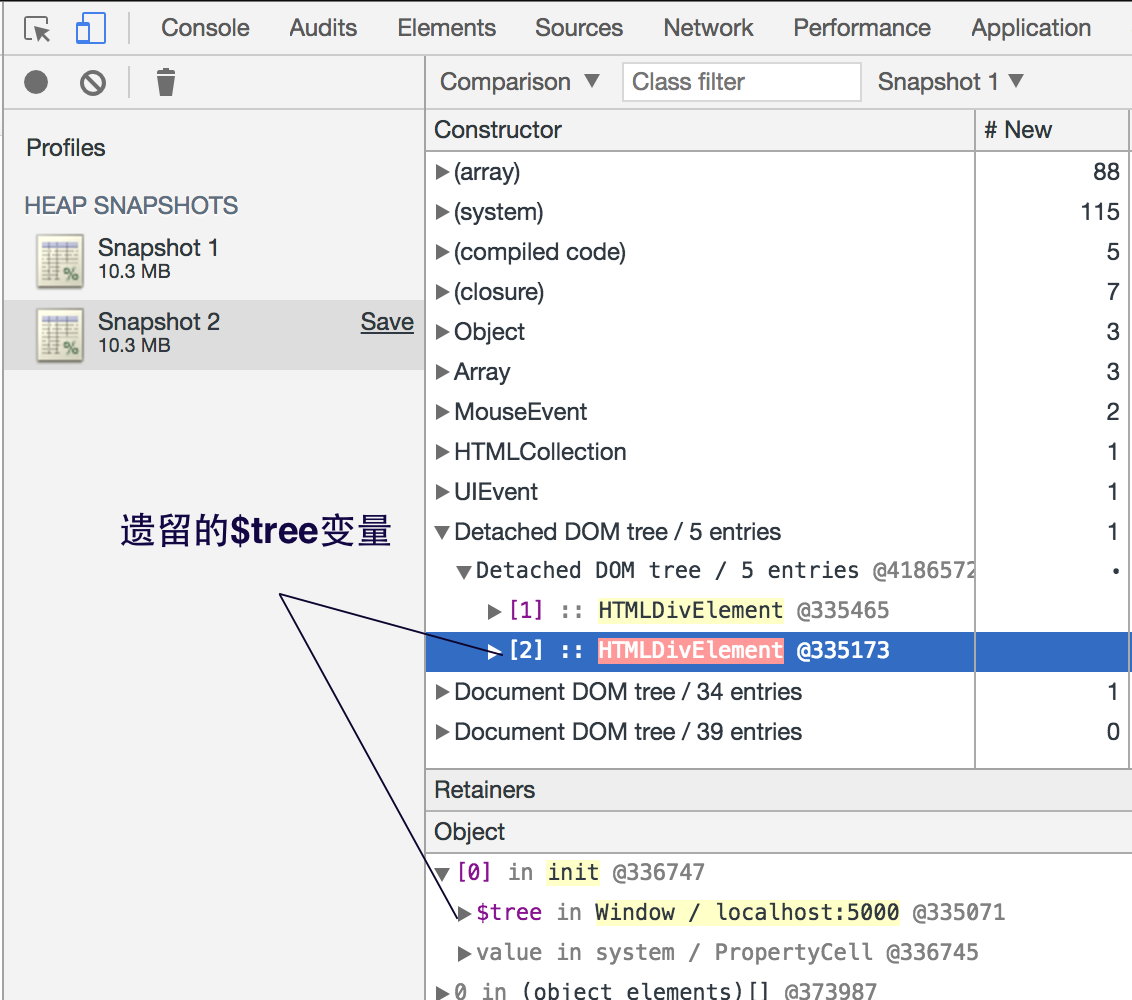Collapse the [0] in init retainer
The height and width of the screenshot is (1000, 1132).
(442, 874)
